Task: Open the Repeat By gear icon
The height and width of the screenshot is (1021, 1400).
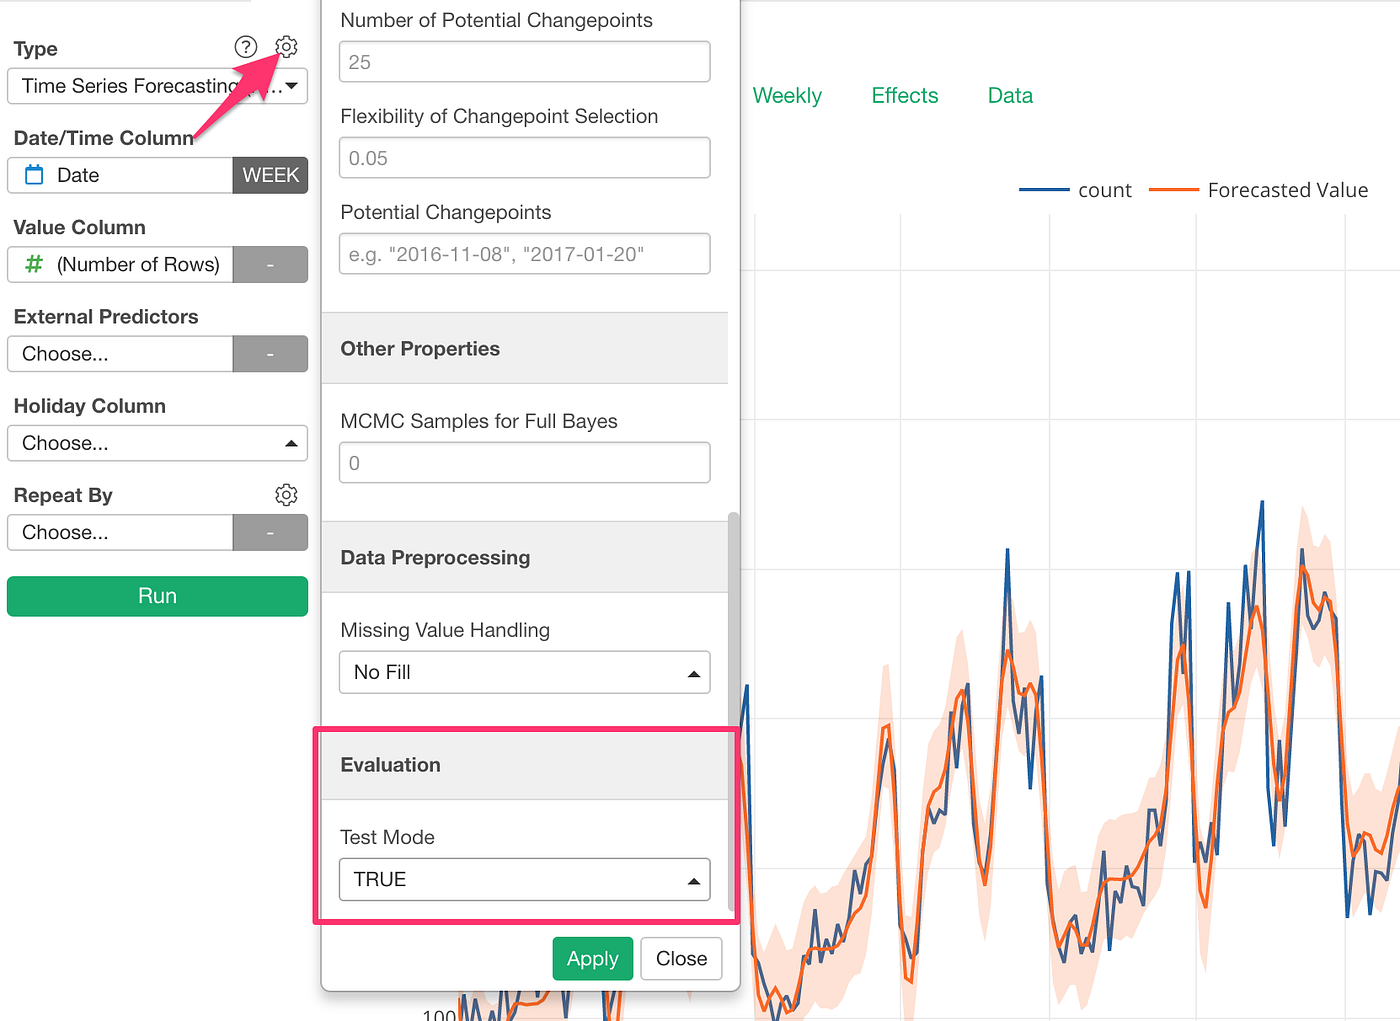Action: coord(286,494)
